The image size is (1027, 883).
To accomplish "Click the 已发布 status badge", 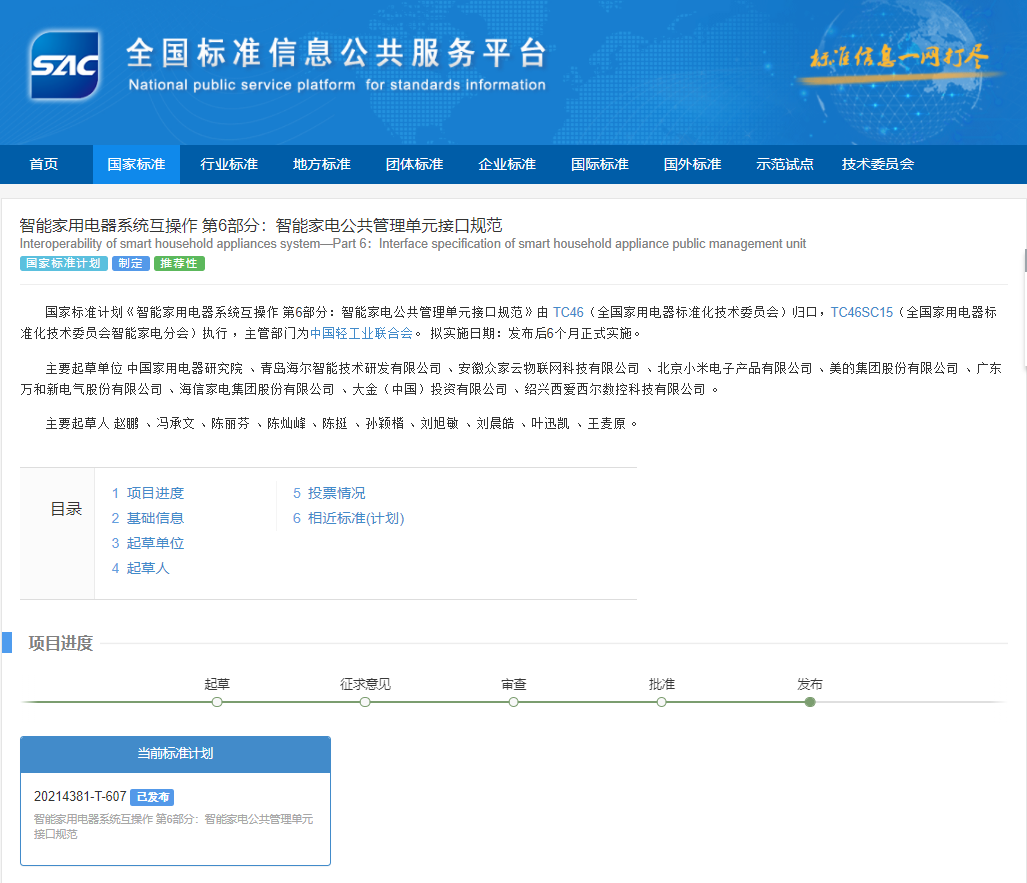I will (152, 797).
